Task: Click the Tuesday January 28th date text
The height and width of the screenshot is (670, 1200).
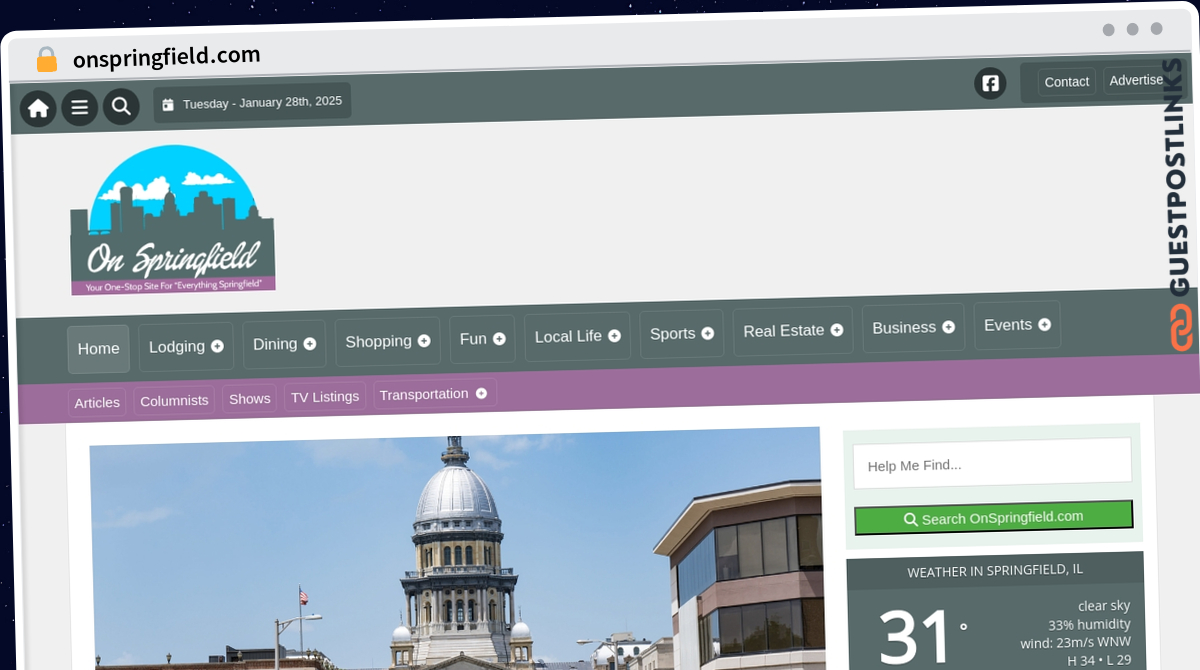Action: pos(262,102)
